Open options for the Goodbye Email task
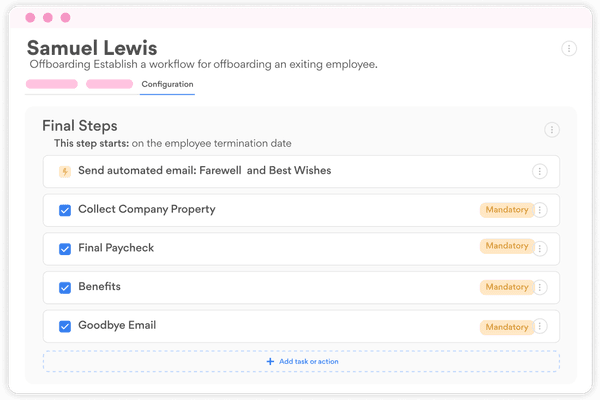 [541, 326]
